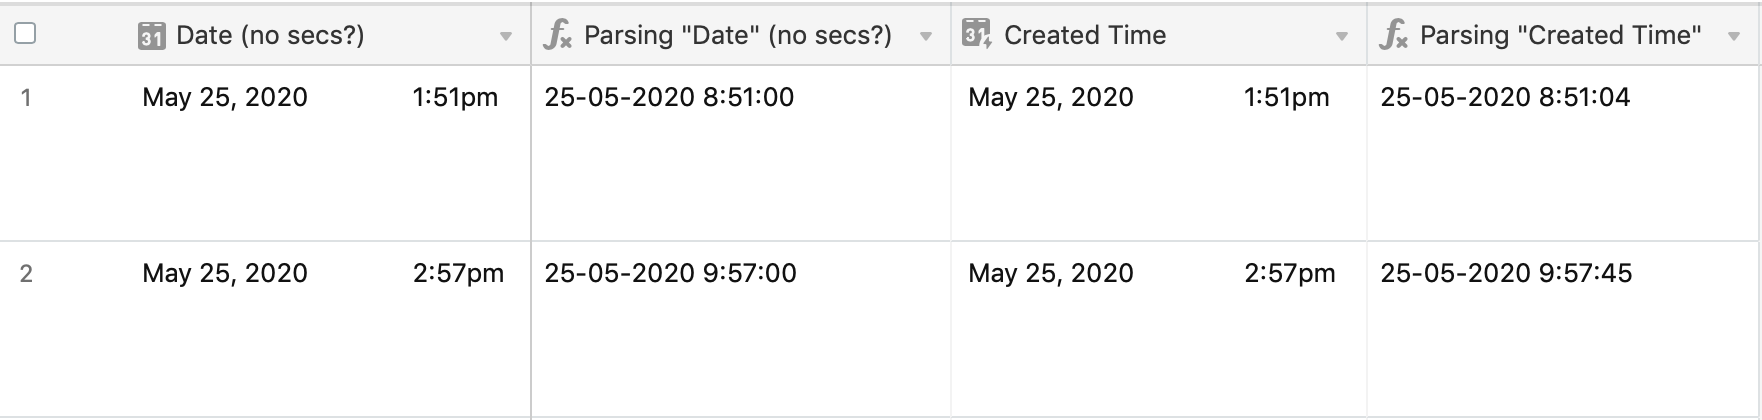Select the Created Time column header label
Screen dimensions: 1762x420
(x=1085, y=35)
